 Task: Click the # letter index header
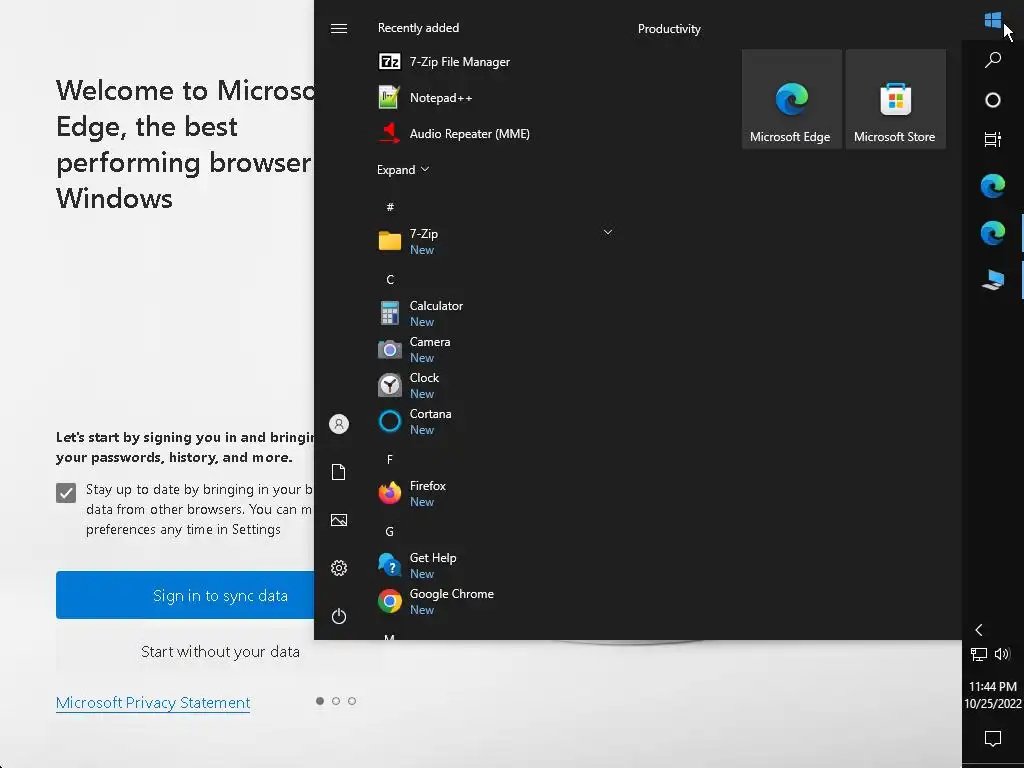(x=390, y=207)
